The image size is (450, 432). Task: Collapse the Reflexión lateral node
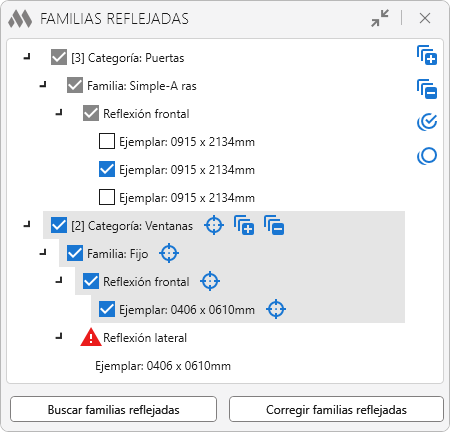(59, 337)
